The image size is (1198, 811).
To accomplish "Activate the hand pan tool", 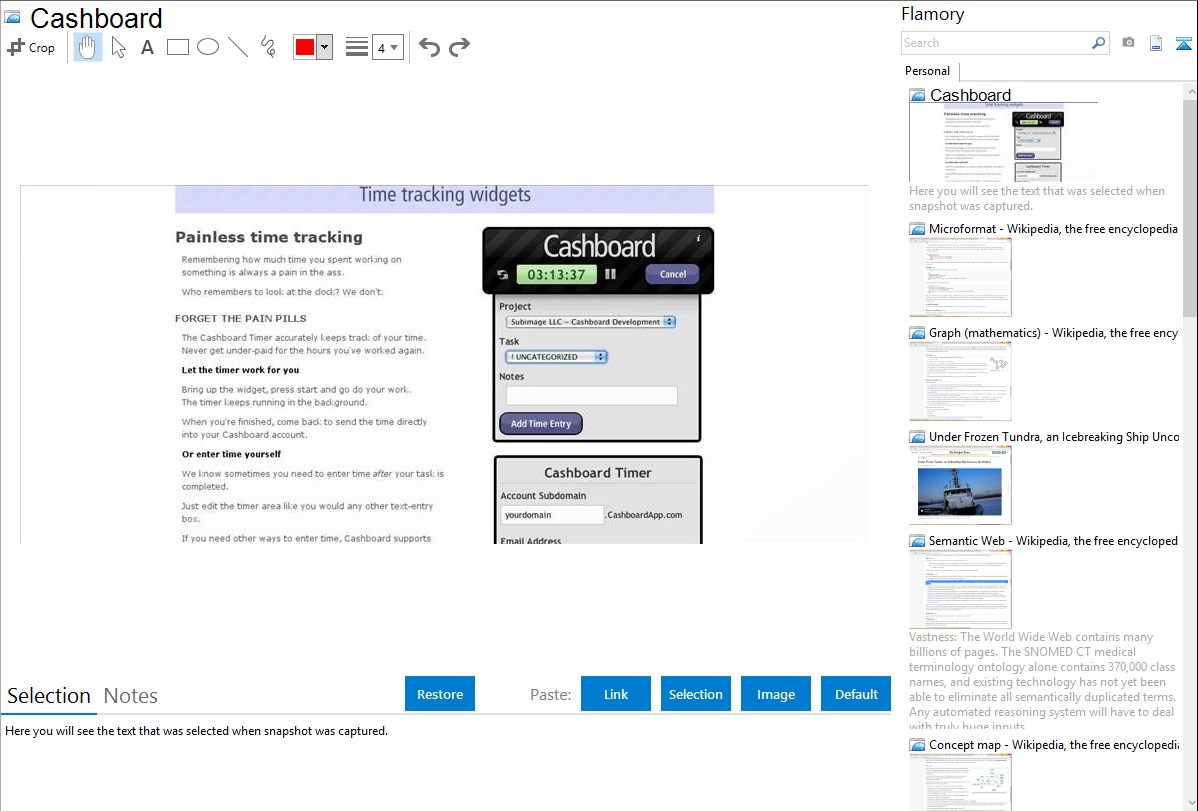I will (x=87, y=47).
